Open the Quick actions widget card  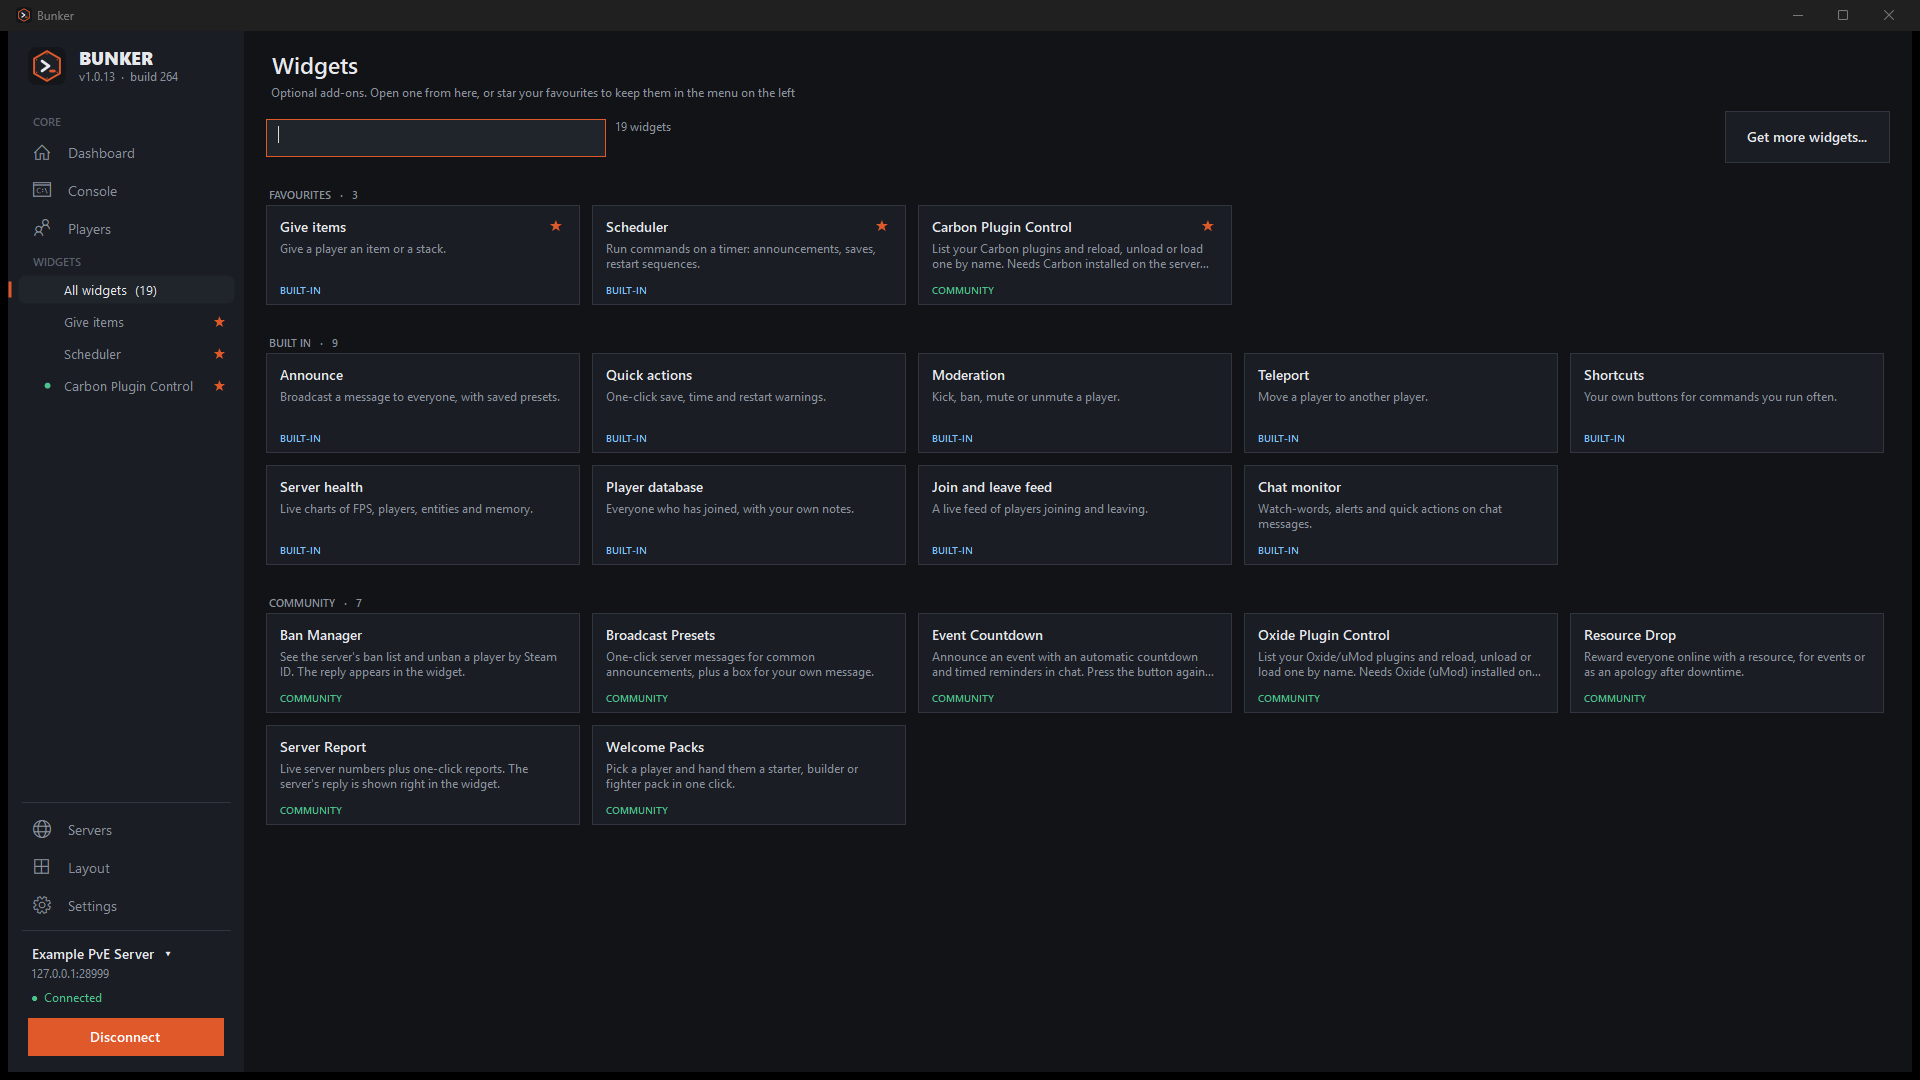coord(749,403)
